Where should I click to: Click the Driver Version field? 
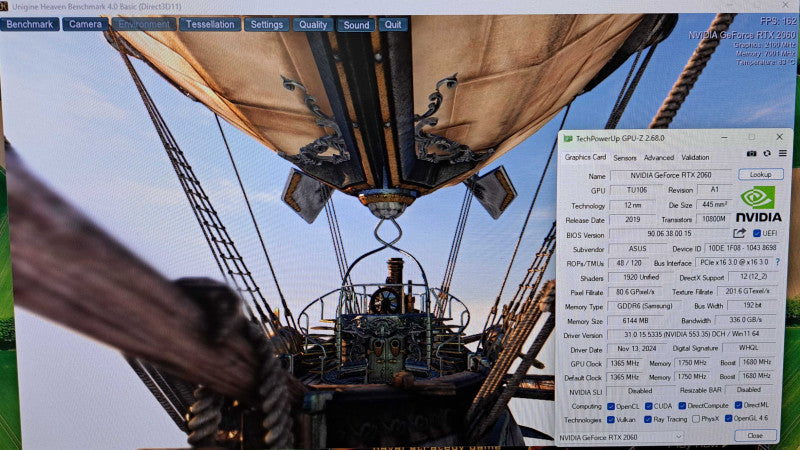tap(691, 334)
